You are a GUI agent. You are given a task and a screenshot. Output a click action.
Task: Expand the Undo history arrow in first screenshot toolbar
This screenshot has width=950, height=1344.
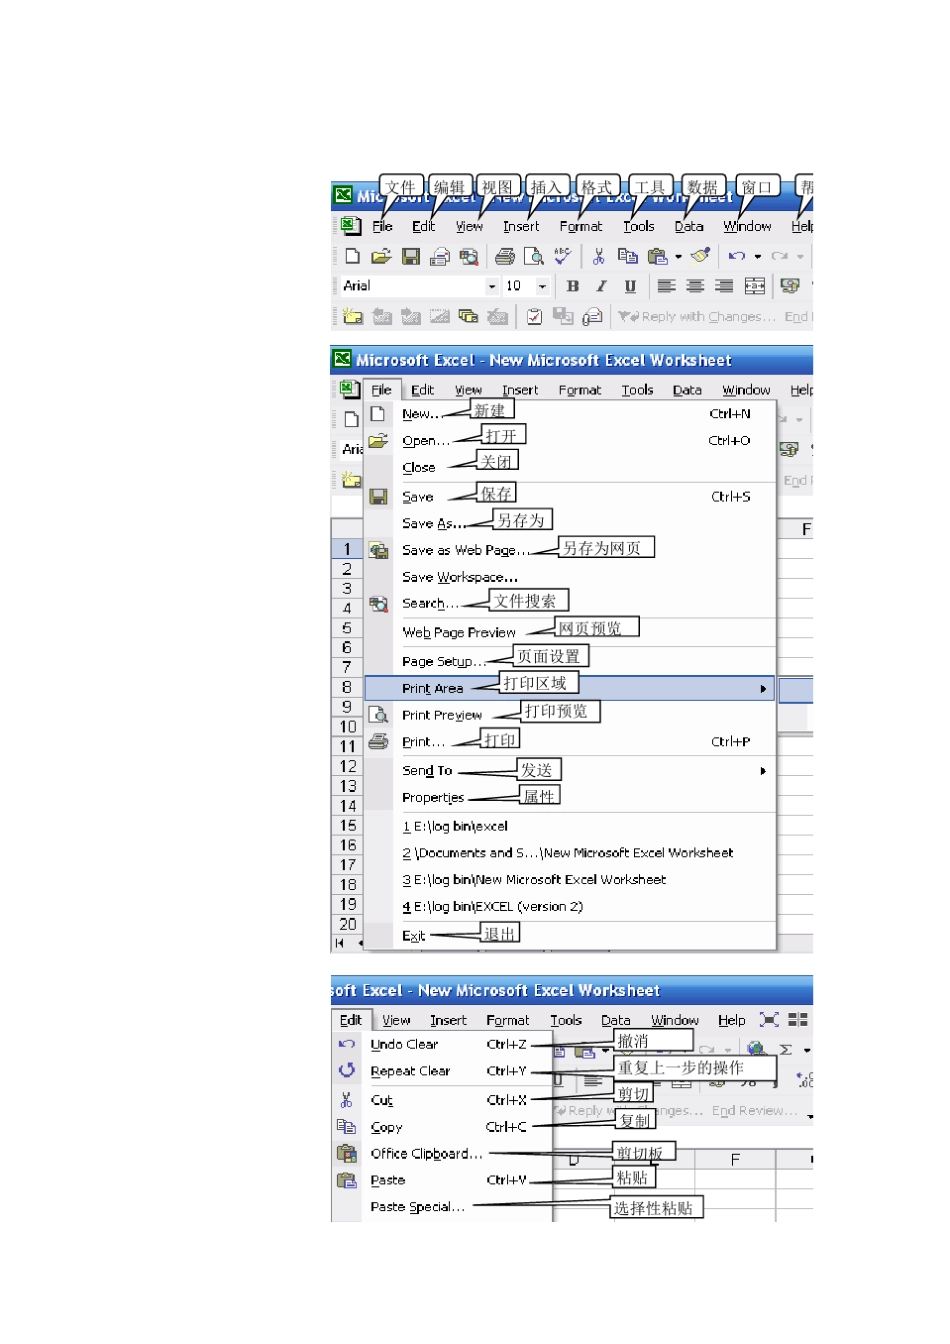pyautogui.click(x=757, y=256)
